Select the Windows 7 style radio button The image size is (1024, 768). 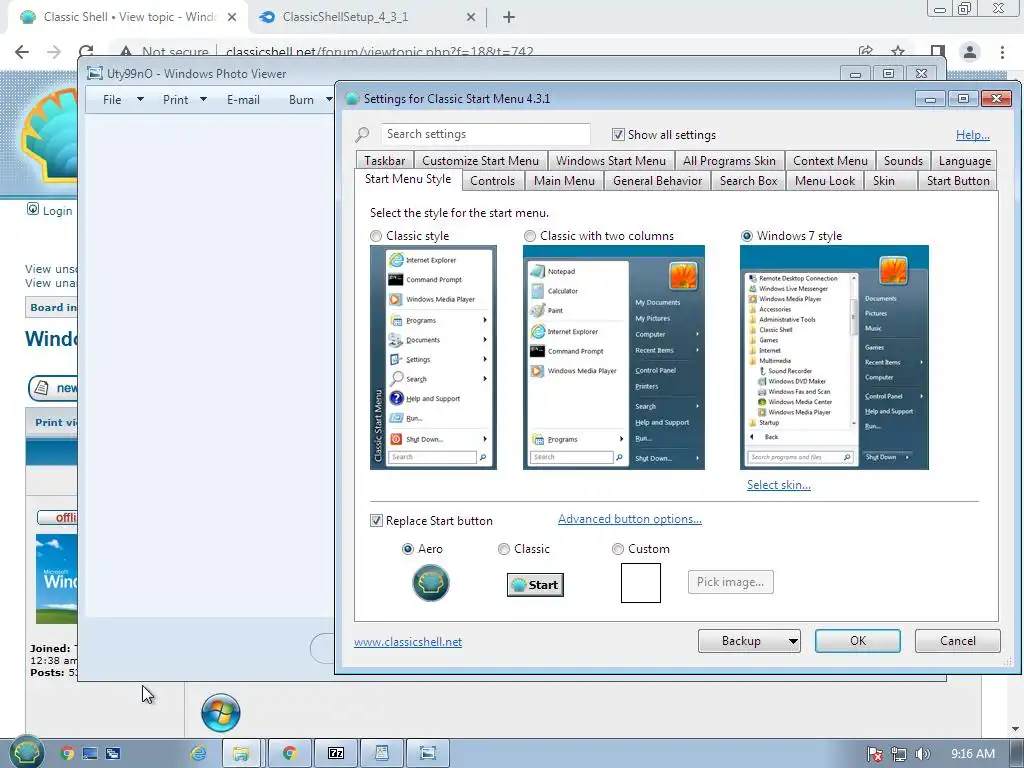[x=746, y=236]
